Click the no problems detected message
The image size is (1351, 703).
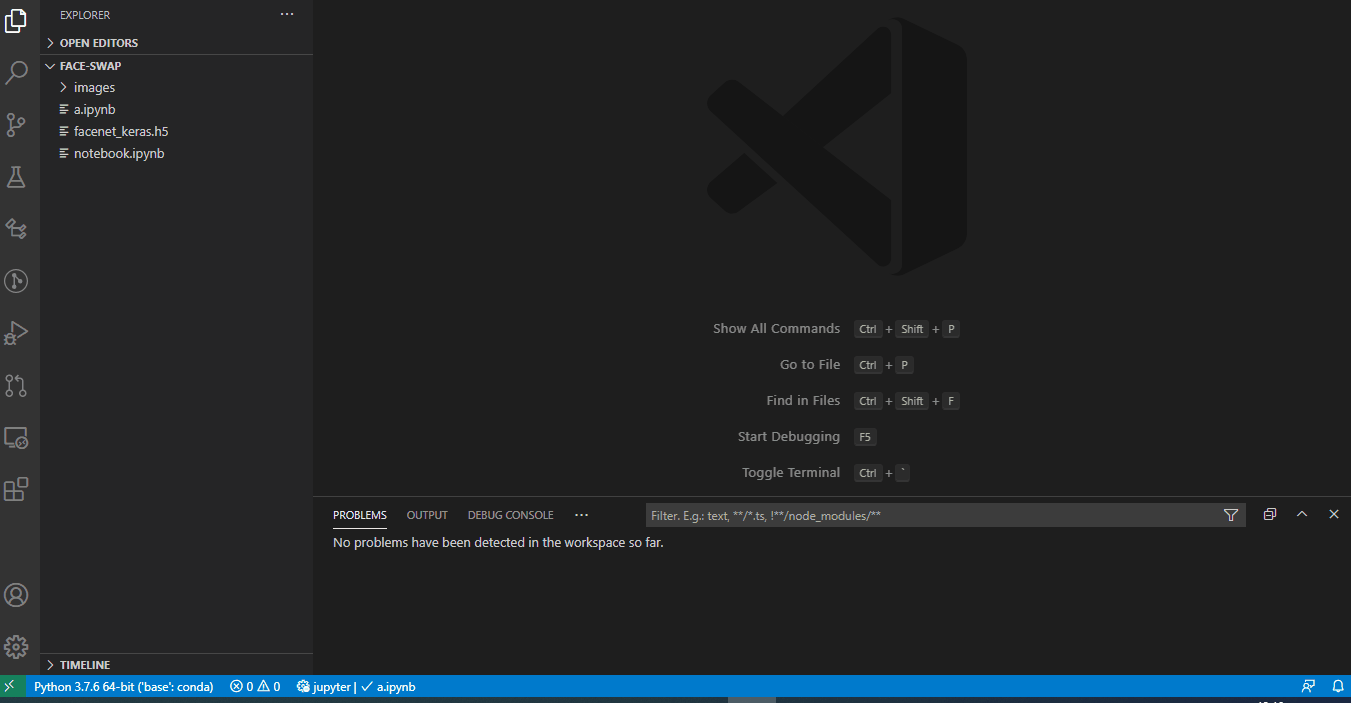click(x=498, y=543)
